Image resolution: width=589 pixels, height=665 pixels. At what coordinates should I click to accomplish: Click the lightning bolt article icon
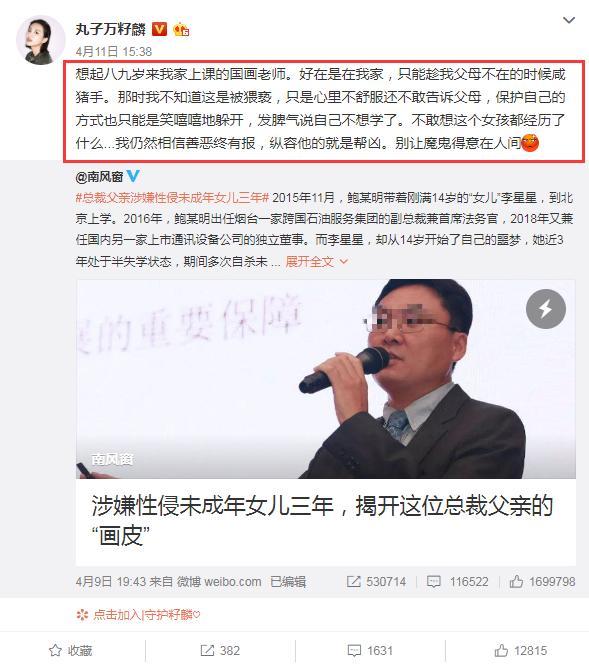(x=546, y=309)
